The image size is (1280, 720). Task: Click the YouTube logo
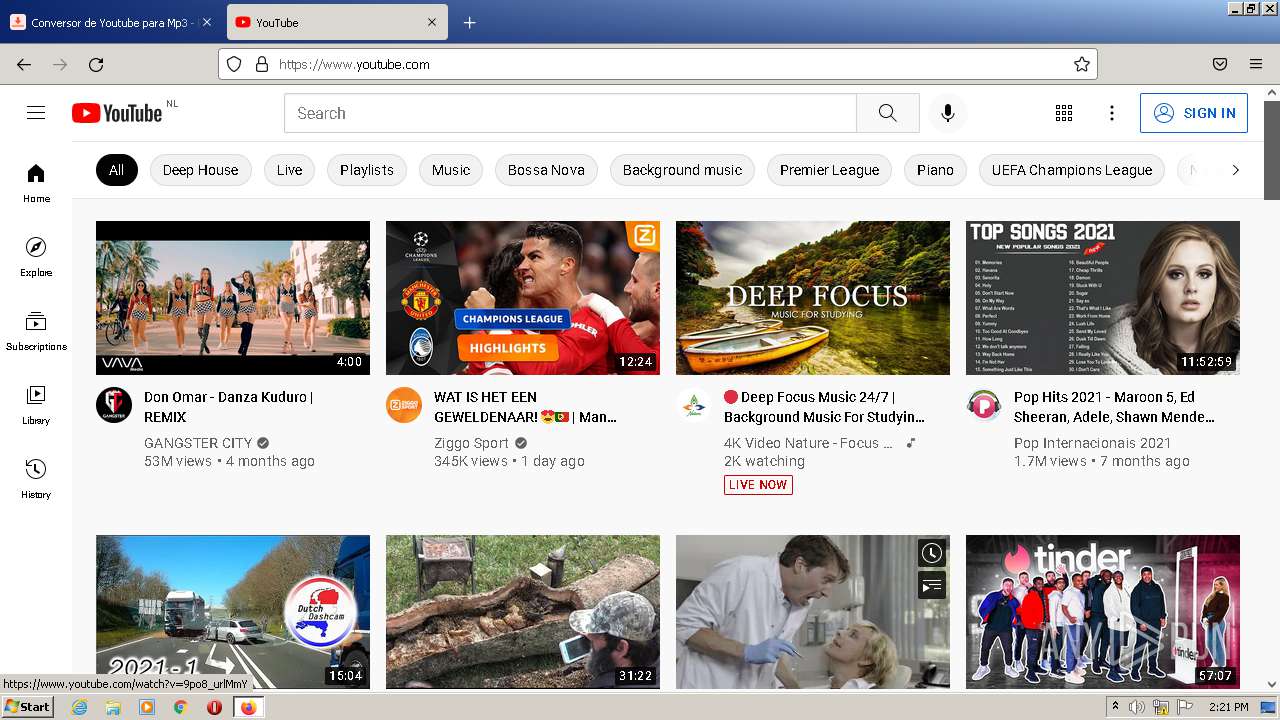point(117,113)
